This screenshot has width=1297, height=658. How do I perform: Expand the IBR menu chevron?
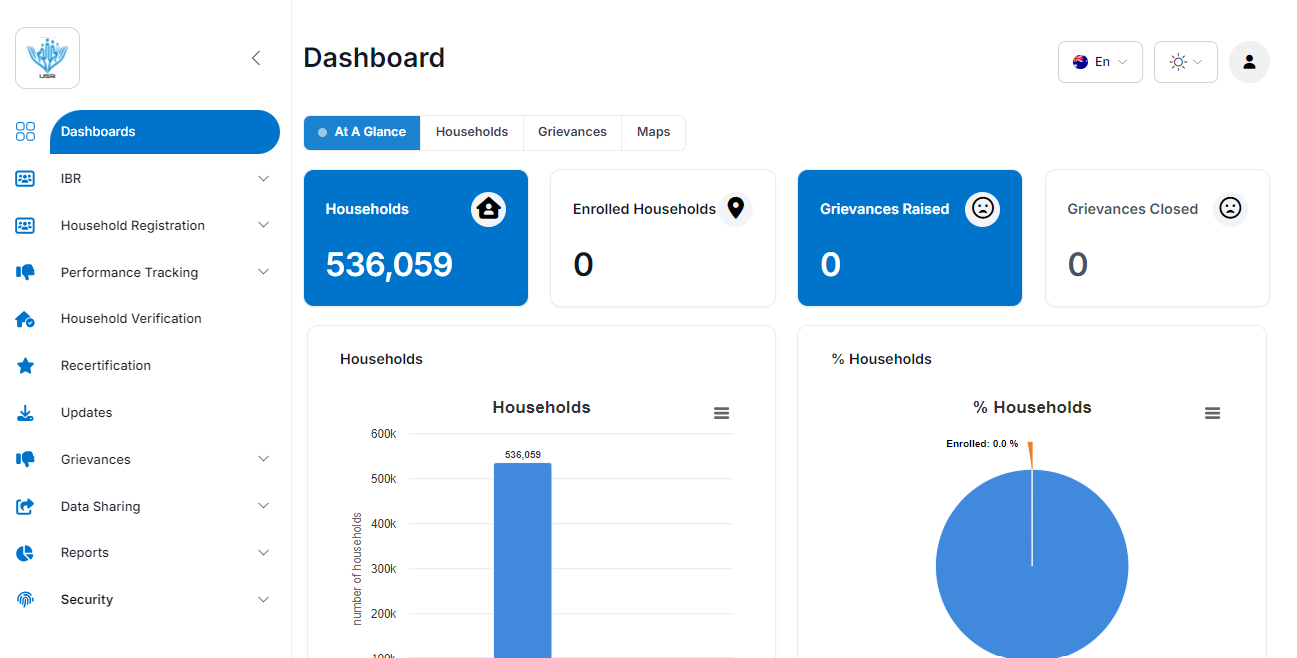tap(263, 179)
